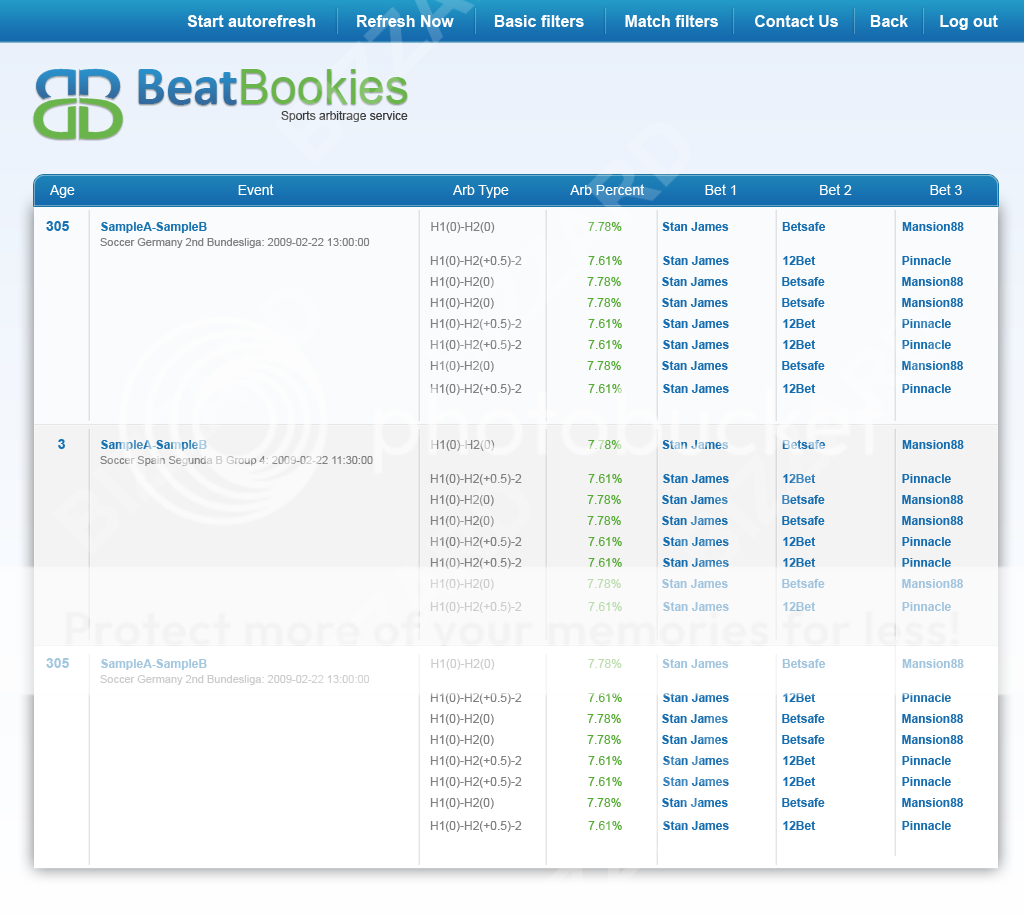The height and width of the screenshot is (917, 1024).
Task: Click Refresh Now in the navigation bar
Action: click(405, 22)
